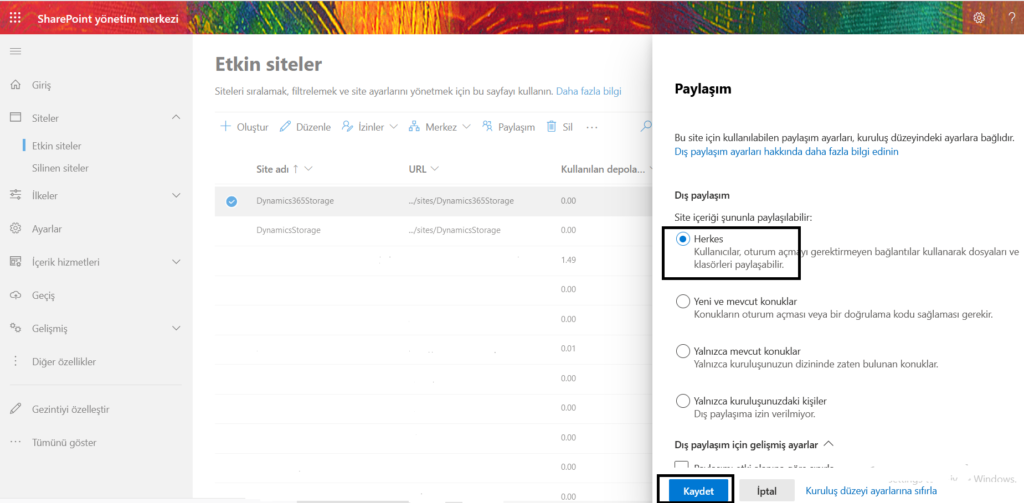Click the Sil trash icon

click(x=552, y=127)
